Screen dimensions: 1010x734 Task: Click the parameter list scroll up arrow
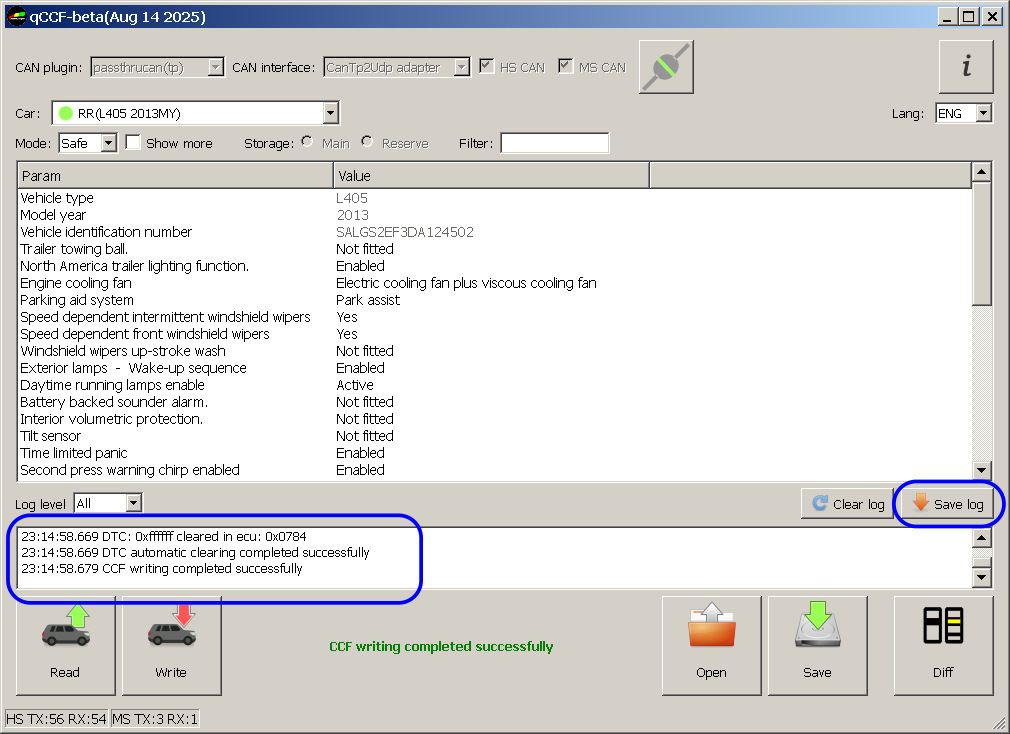pos(981,171)
